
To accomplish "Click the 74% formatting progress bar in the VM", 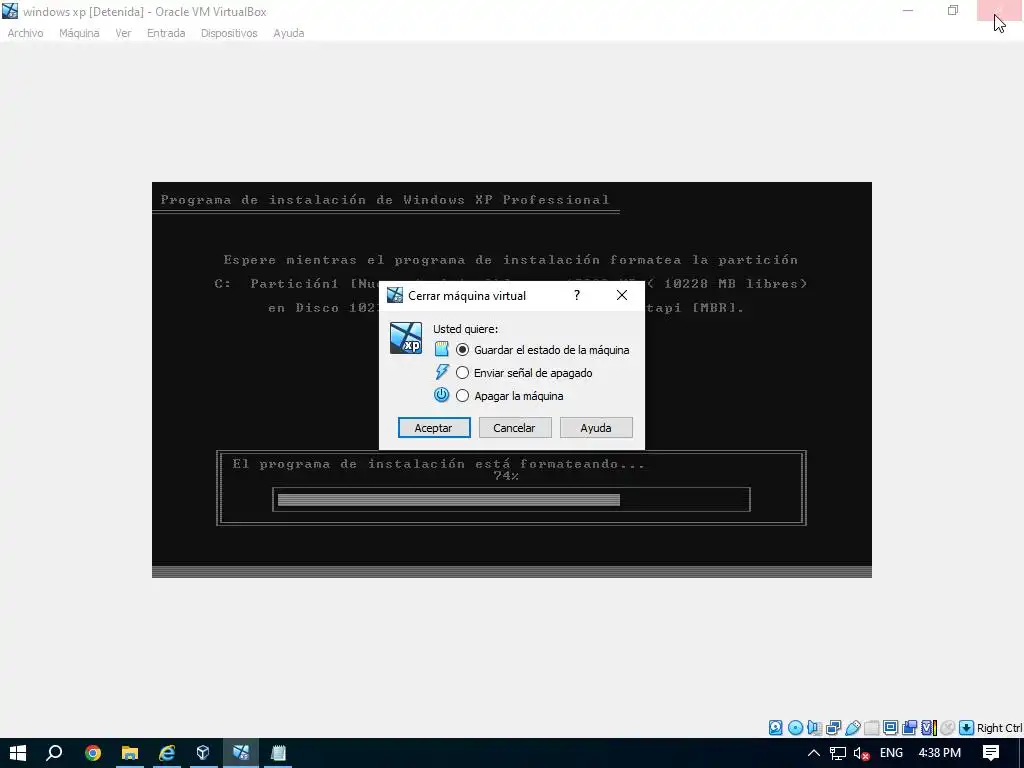I will pos(511,500).
